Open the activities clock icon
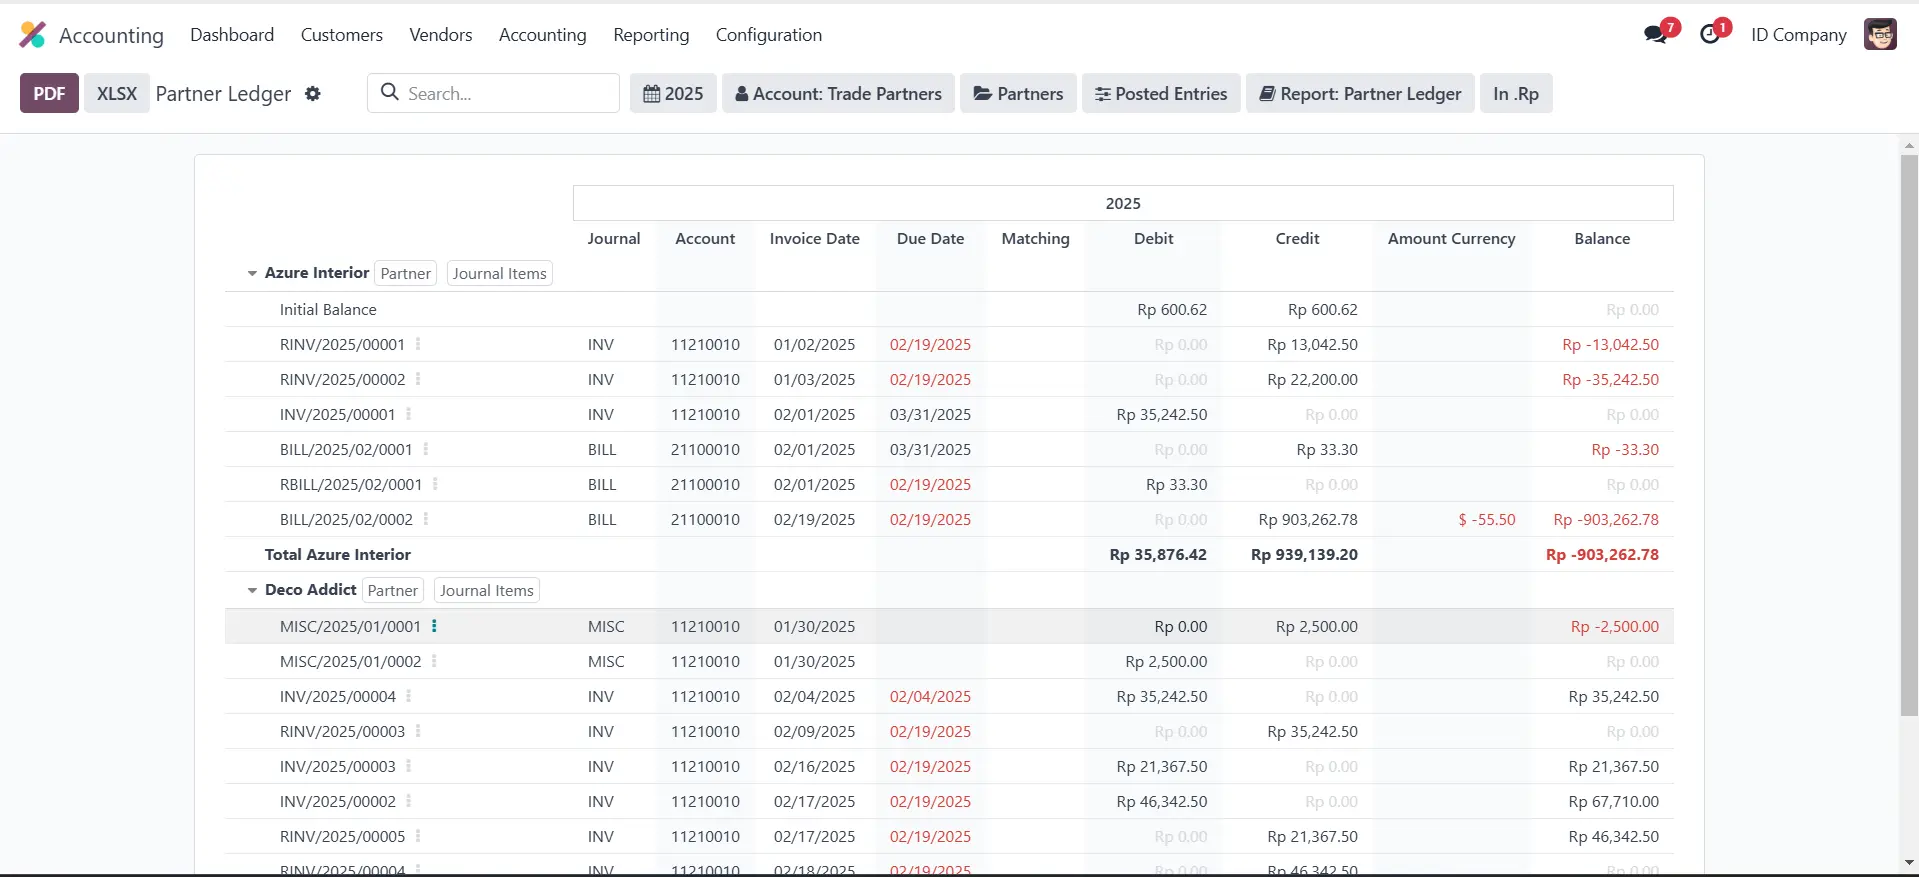Viewport: 1919px width, 877px height. pos(1710,34)
